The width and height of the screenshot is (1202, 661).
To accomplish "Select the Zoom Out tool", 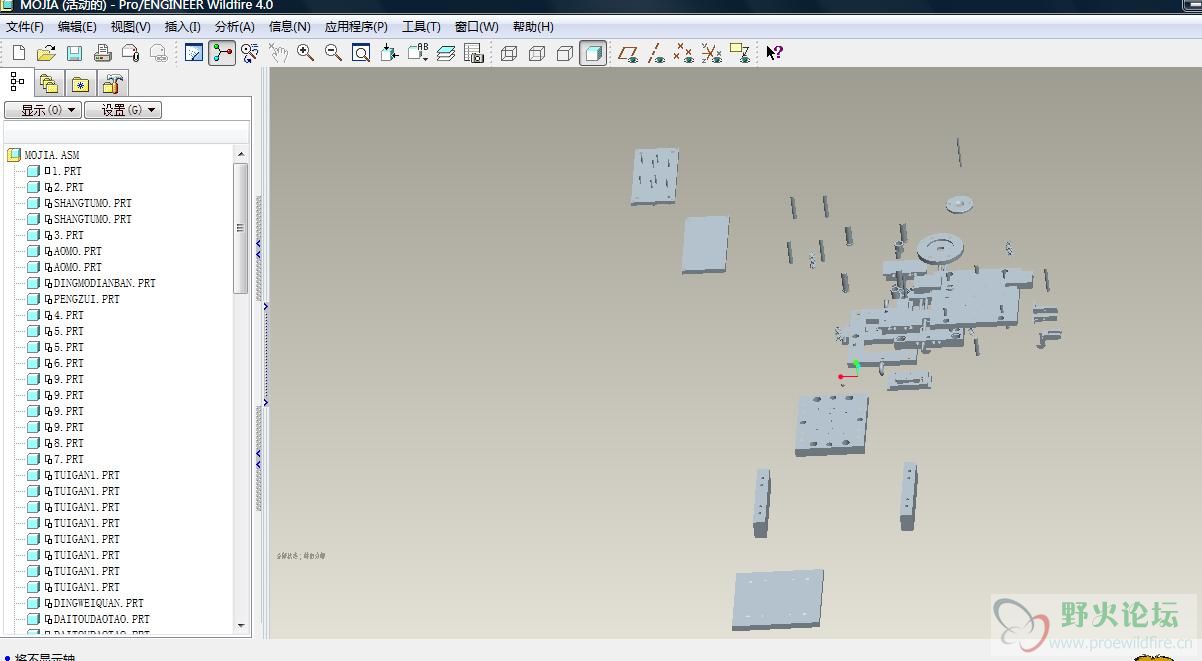I will (333, 53).
